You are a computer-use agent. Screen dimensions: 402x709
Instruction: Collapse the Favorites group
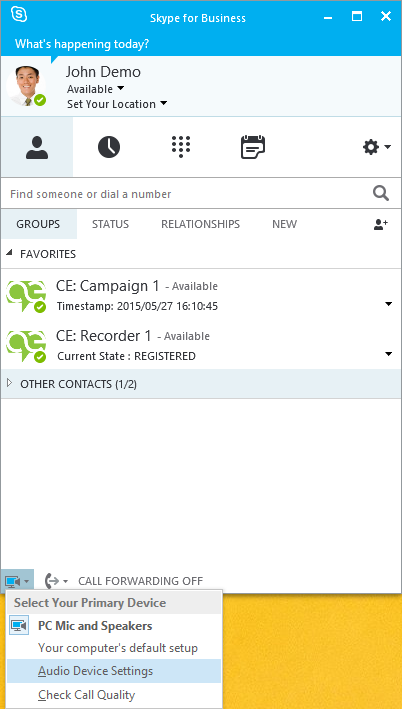pos(9,253)
